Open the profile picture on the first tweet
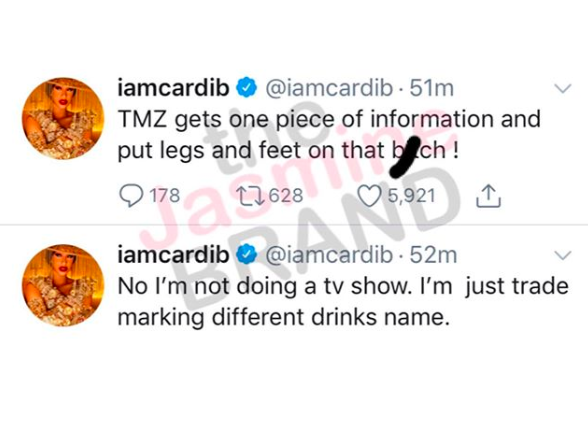 tap(63, 118)
